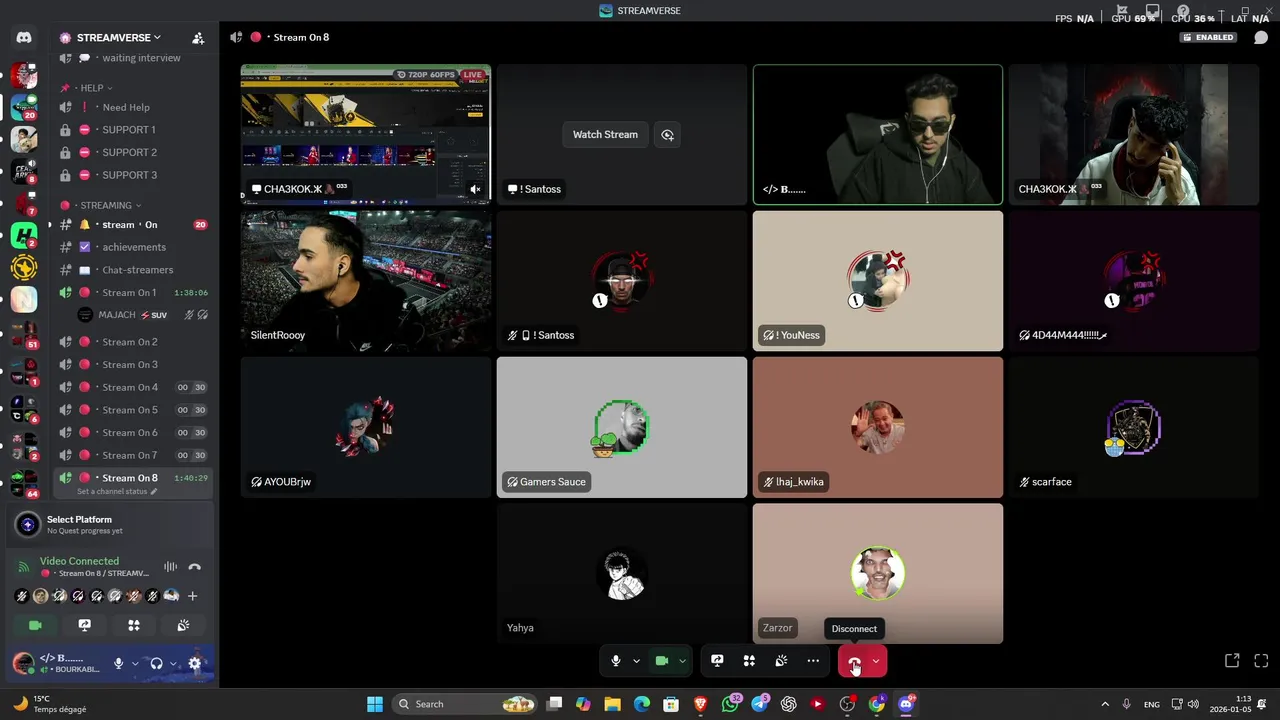
Task: Click Set a channel status link
Action: click(x=117, y=492)
